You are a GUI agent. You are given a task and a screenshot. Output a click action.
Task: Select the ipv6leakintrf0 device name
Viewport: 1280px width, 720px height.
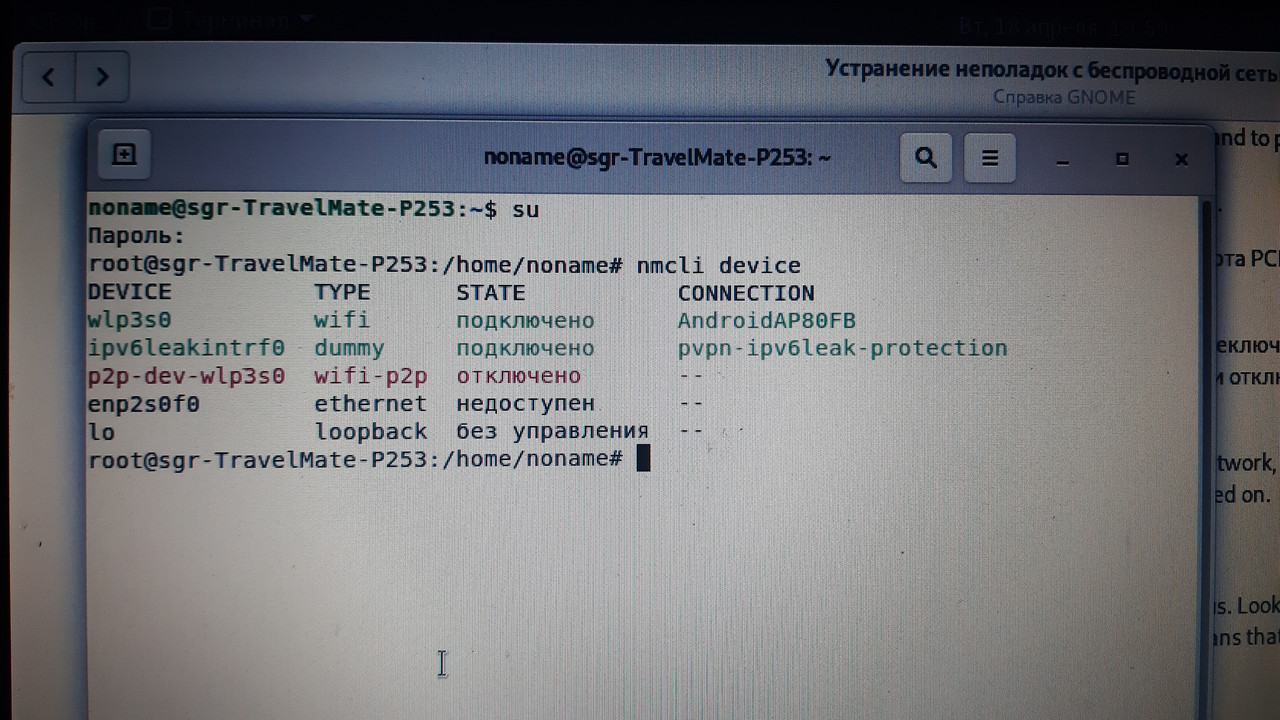[x=187, y=348]
